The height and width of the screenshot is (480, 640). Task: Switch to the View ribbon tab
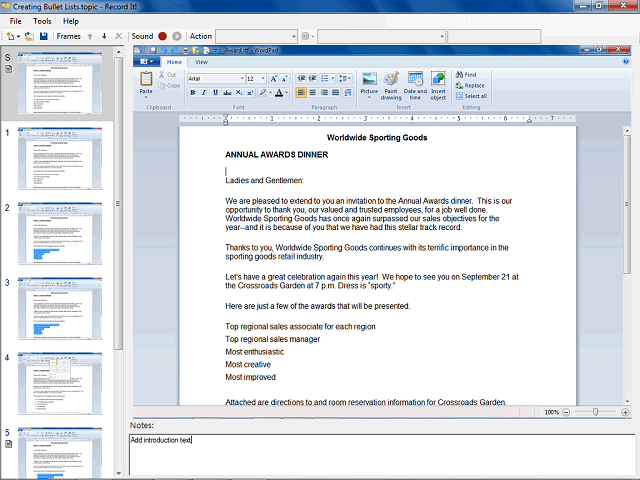[x=201, y=62]
